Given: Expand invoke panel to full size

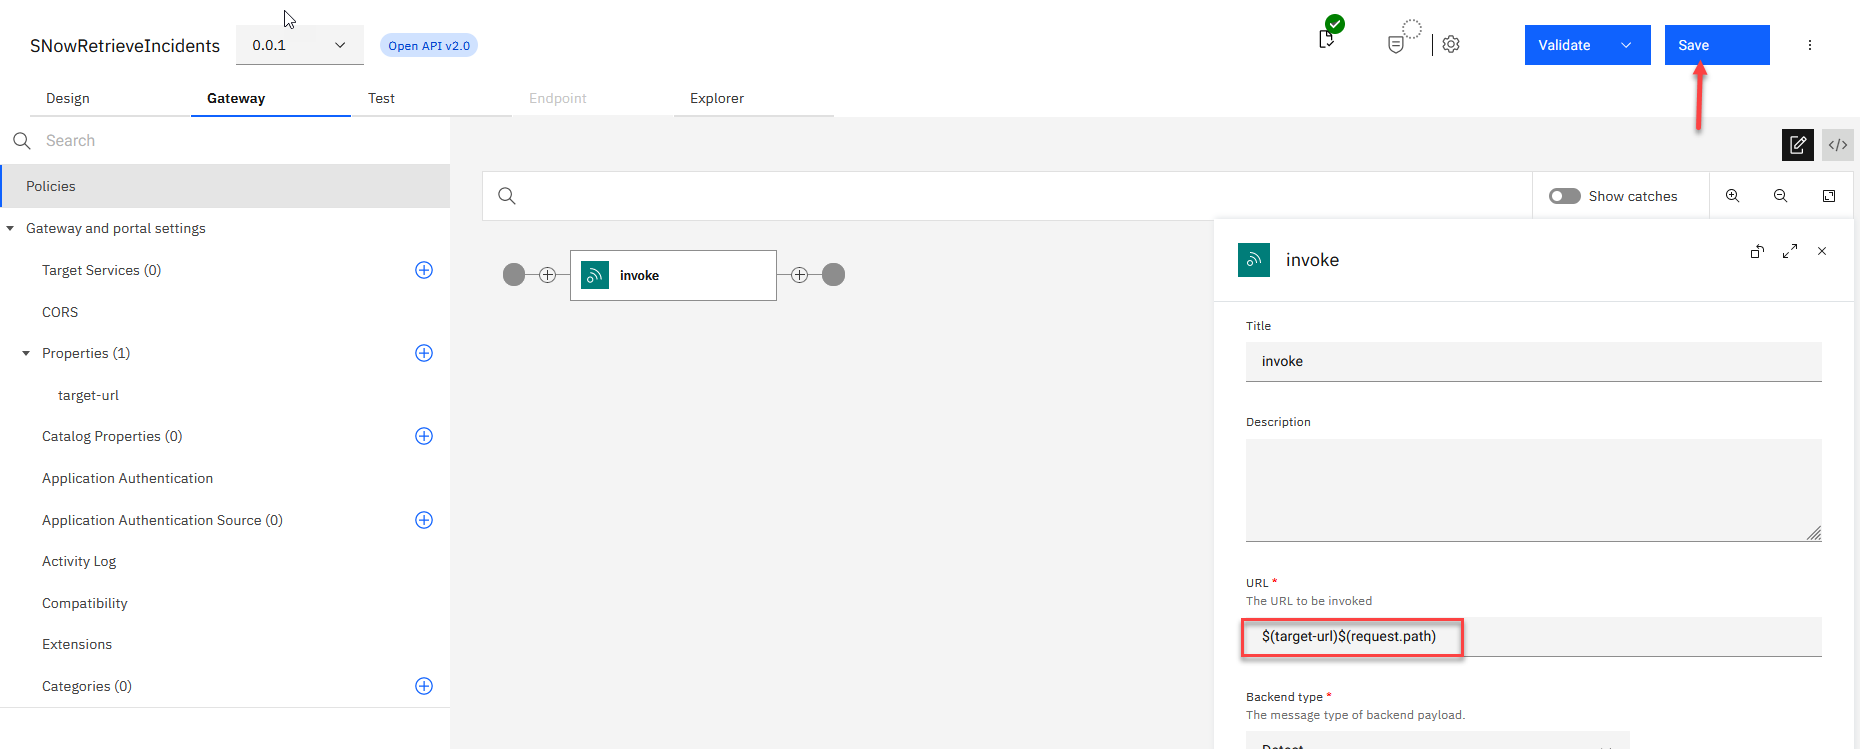Looking at the screenshot, I should [x=1789, y=252].
